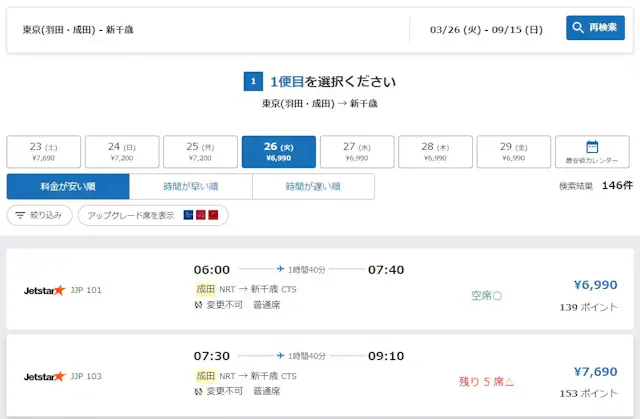Select date tab 23 (土) ¥7,690
This screenshot has width=640, height=419.
coord(43,152)
